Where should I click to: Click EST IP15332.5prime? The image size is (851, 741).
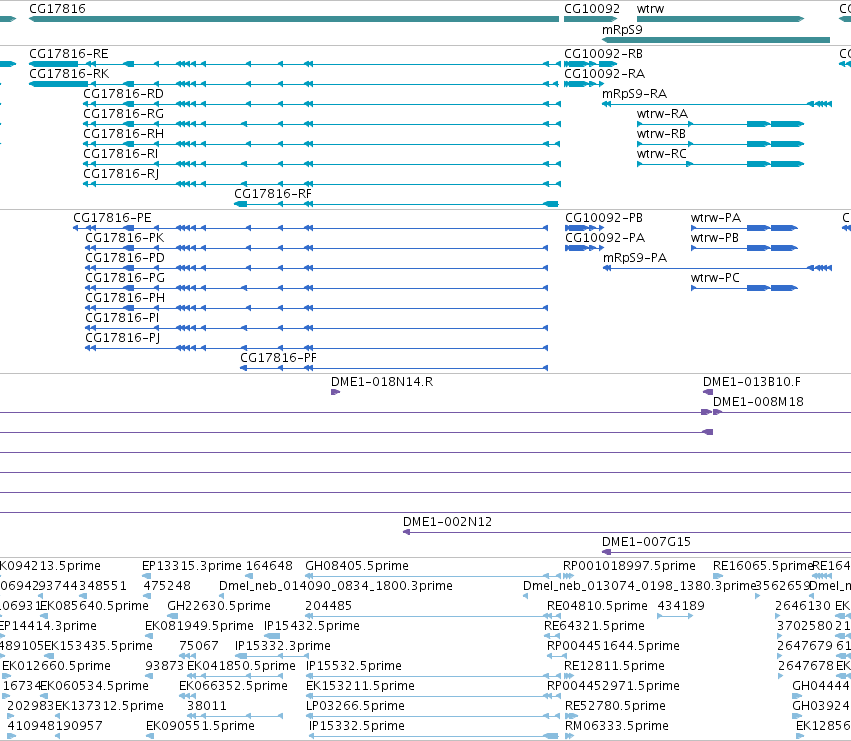[x=357, y=727]
